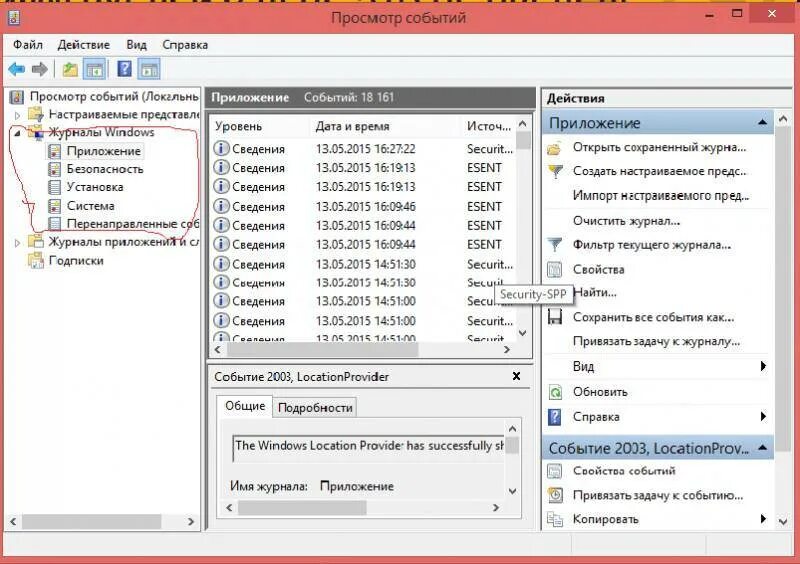
Task: Expand the Настраиваемые представления tree node
Action: click(x=17, y=114)
